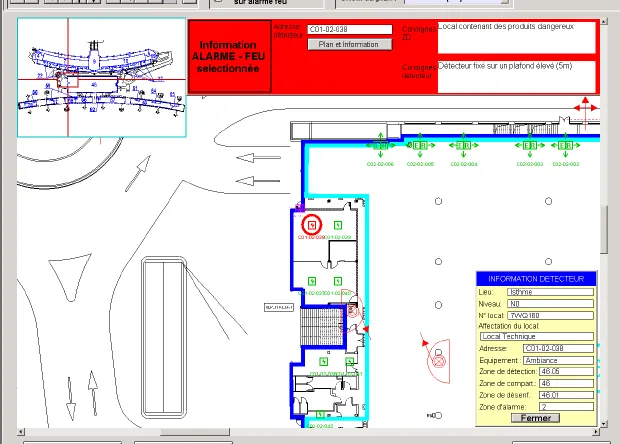Image resolution: width=620 pixels, height=444 pixels.
Task: Click the ER detector labeled C02-02-002
Action: pos(565,145)
